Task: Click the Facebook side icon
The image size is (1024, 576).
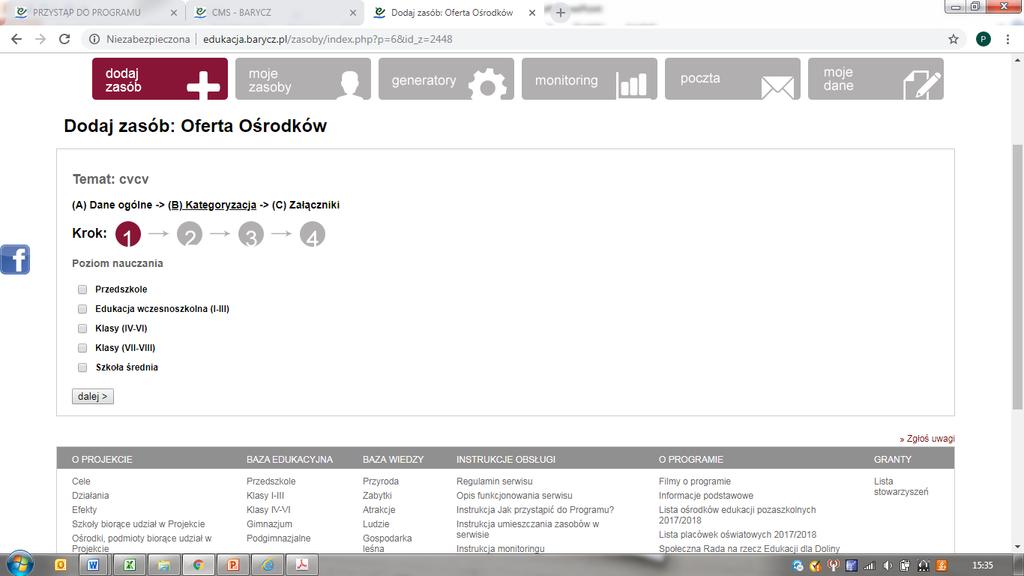Action: click(x=15, y=259)
